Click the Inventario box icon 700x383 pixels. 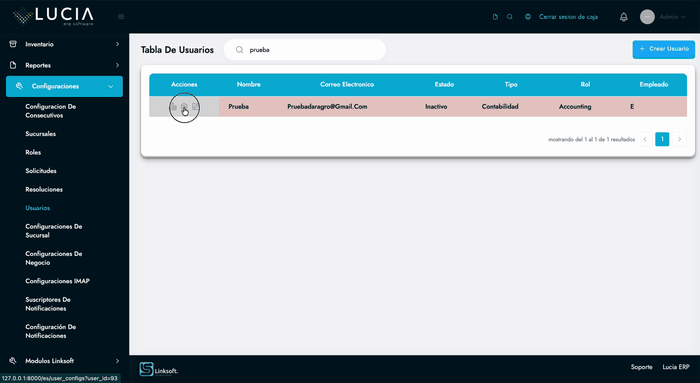pyautogui.click(x=13, y=44)
